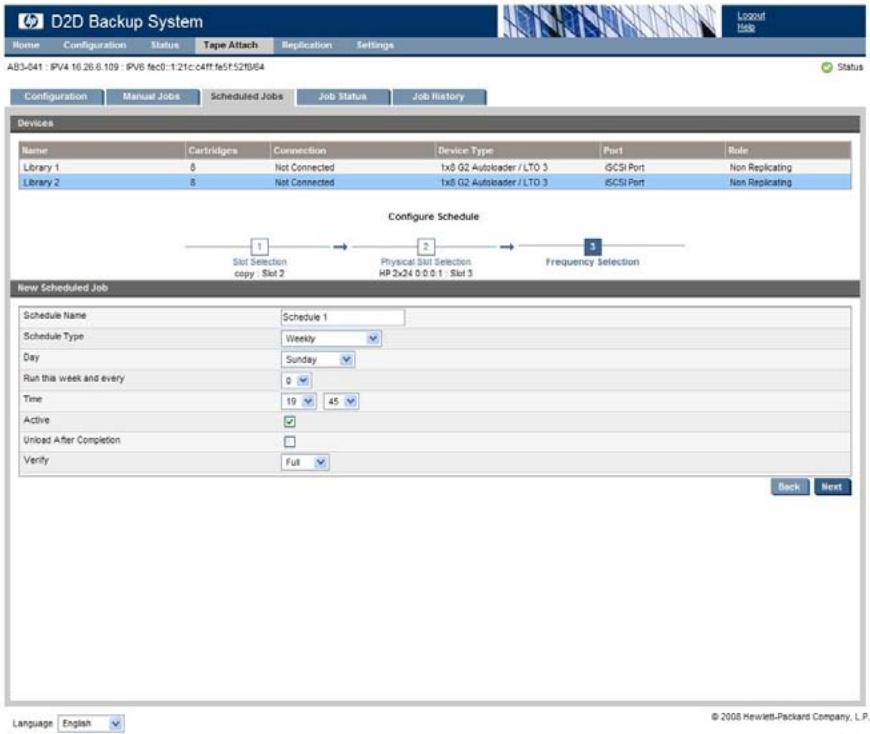
Task: Click the Connection column header
Action: 353,150
